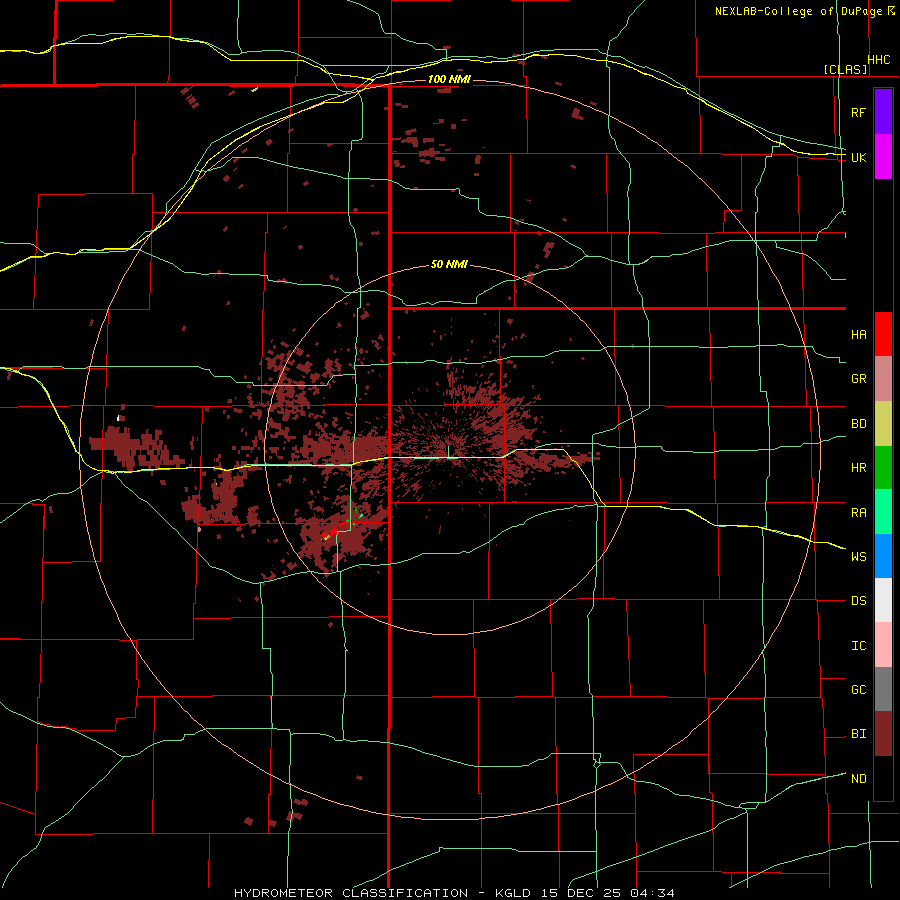Screen dimensions: 900x900
Task: Click the HR legend label
Action: (x=858, y=468)
